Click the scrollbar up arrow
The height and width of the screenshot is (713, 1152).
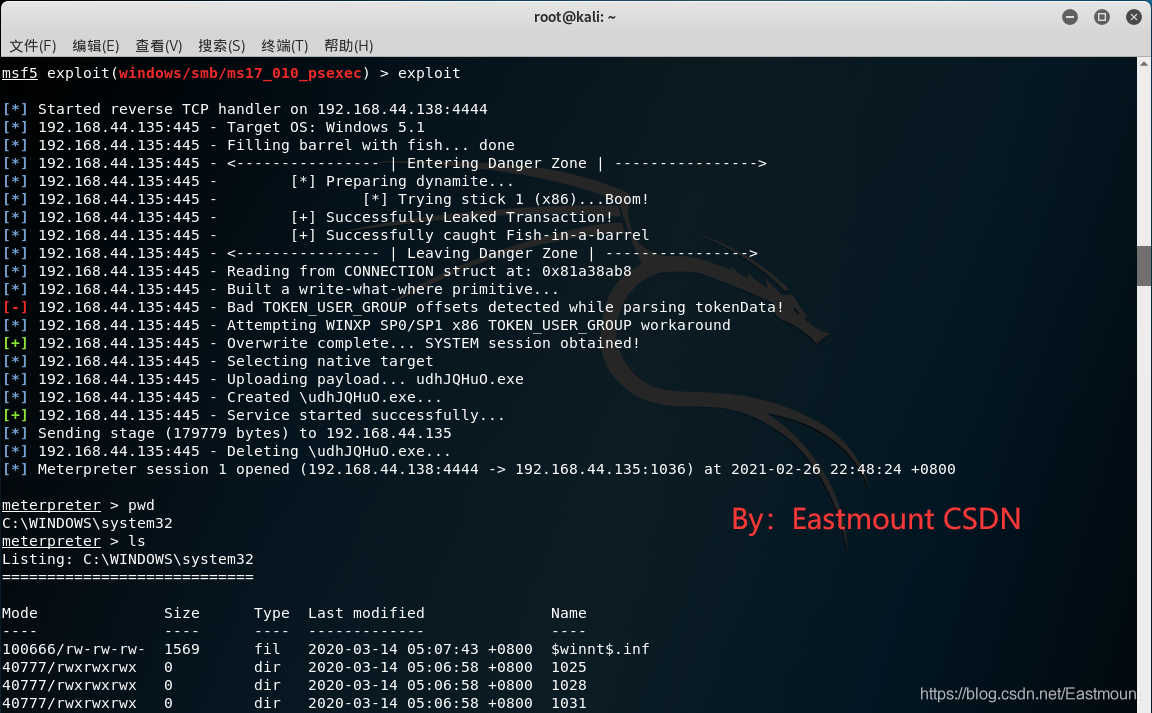1144,64
